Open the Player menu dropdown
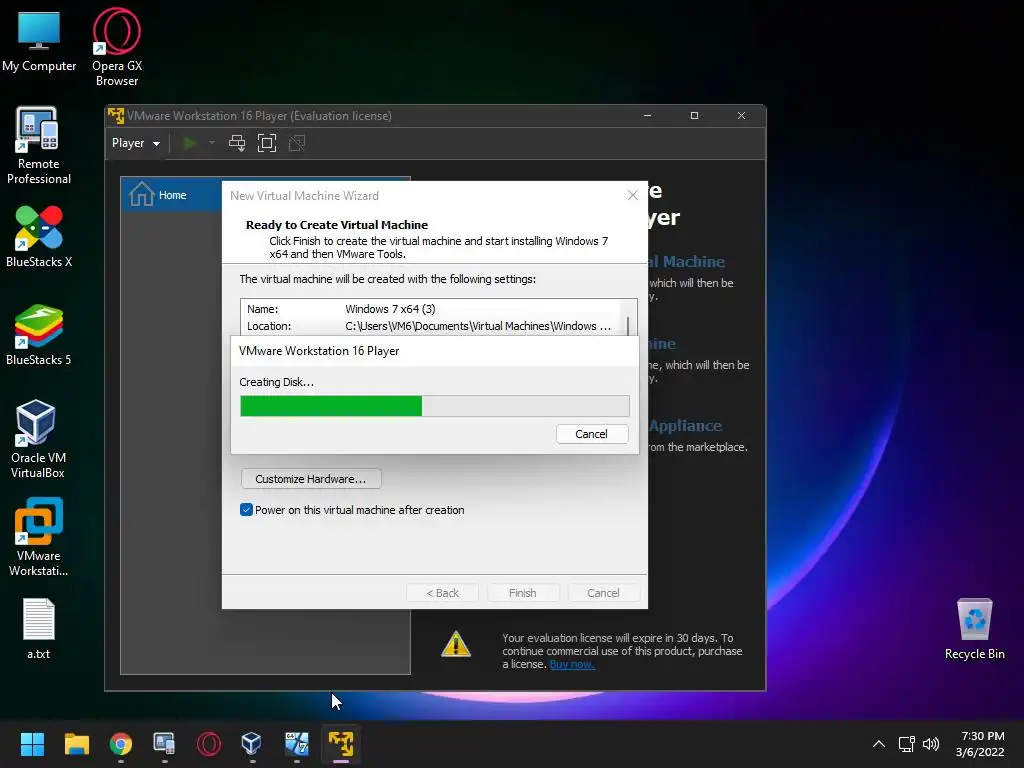This screenshot has width=1024, height=768. [x=136, y=143]
